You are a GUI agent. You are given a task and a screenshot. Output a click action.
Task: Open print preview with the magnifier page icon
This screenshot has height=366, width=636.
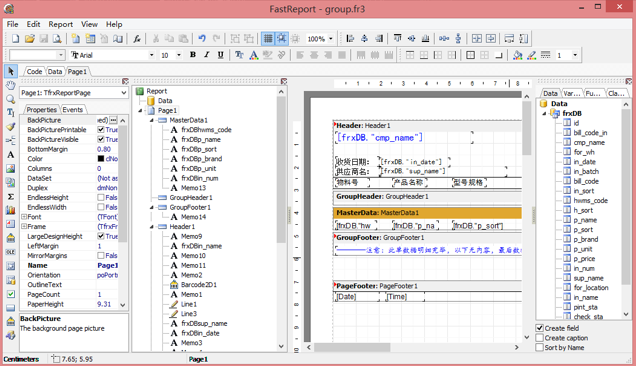click(x=57, y=39)
